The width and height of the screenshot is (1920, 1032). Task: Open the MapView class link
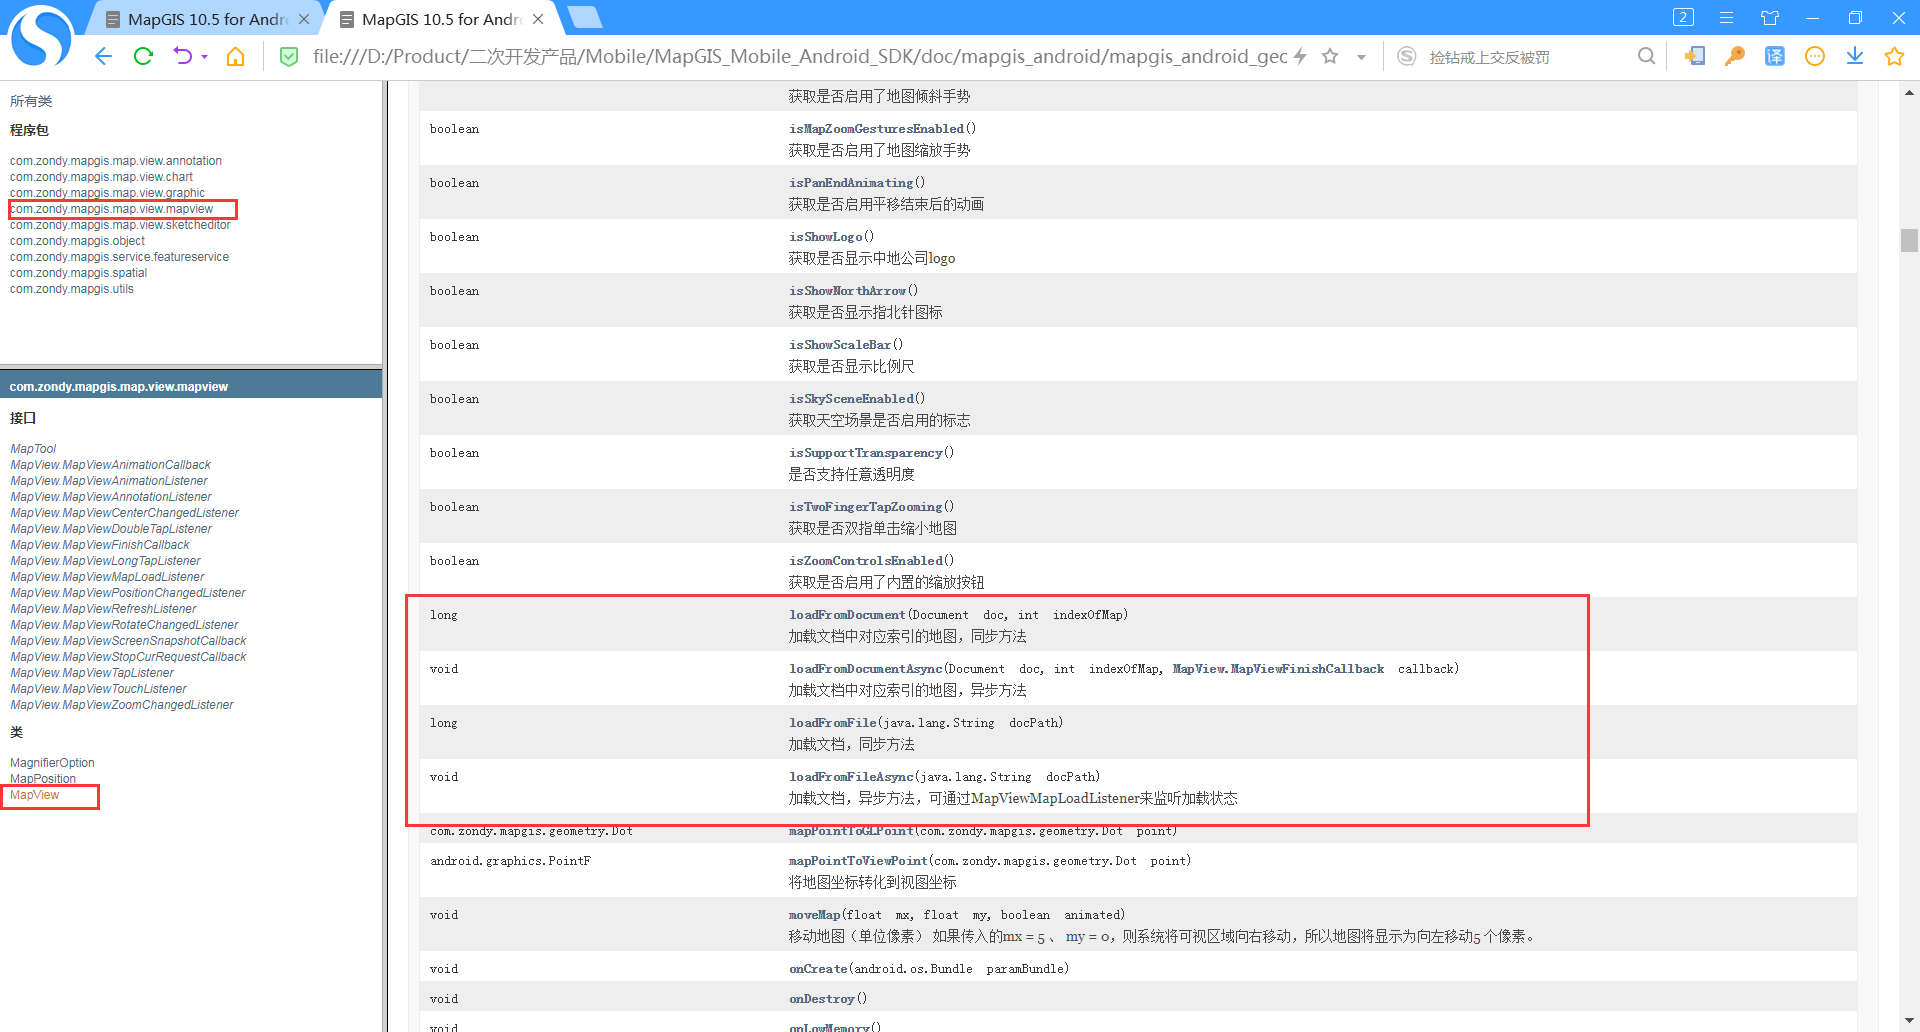(34, 795)
